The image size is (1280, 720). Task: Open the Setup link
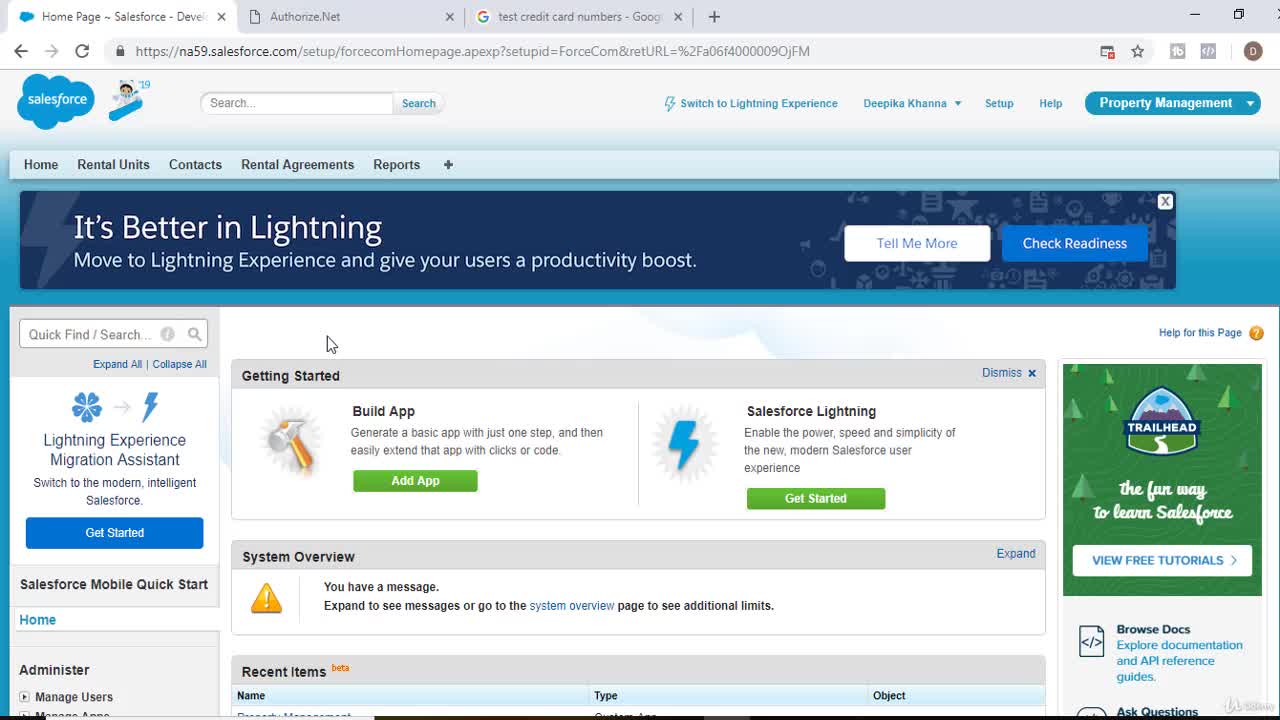(999, 103)
